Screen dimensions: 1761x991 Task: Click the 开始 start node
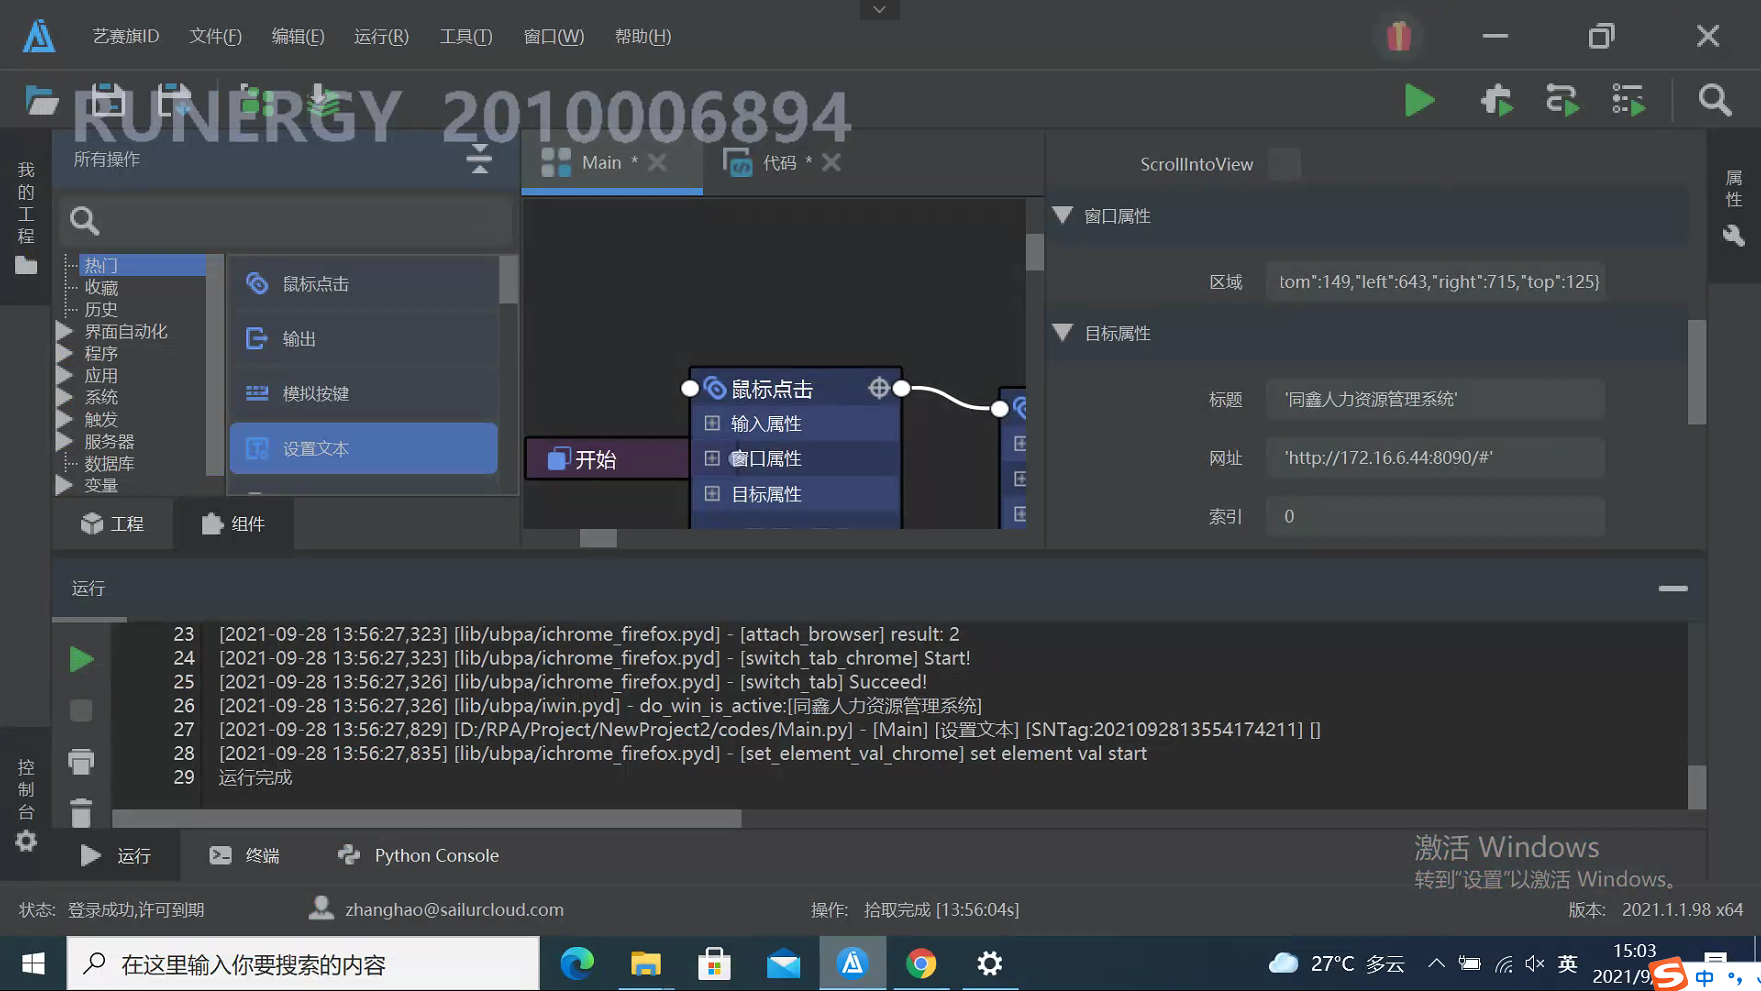pyautogui.click(x=606, y=459)
